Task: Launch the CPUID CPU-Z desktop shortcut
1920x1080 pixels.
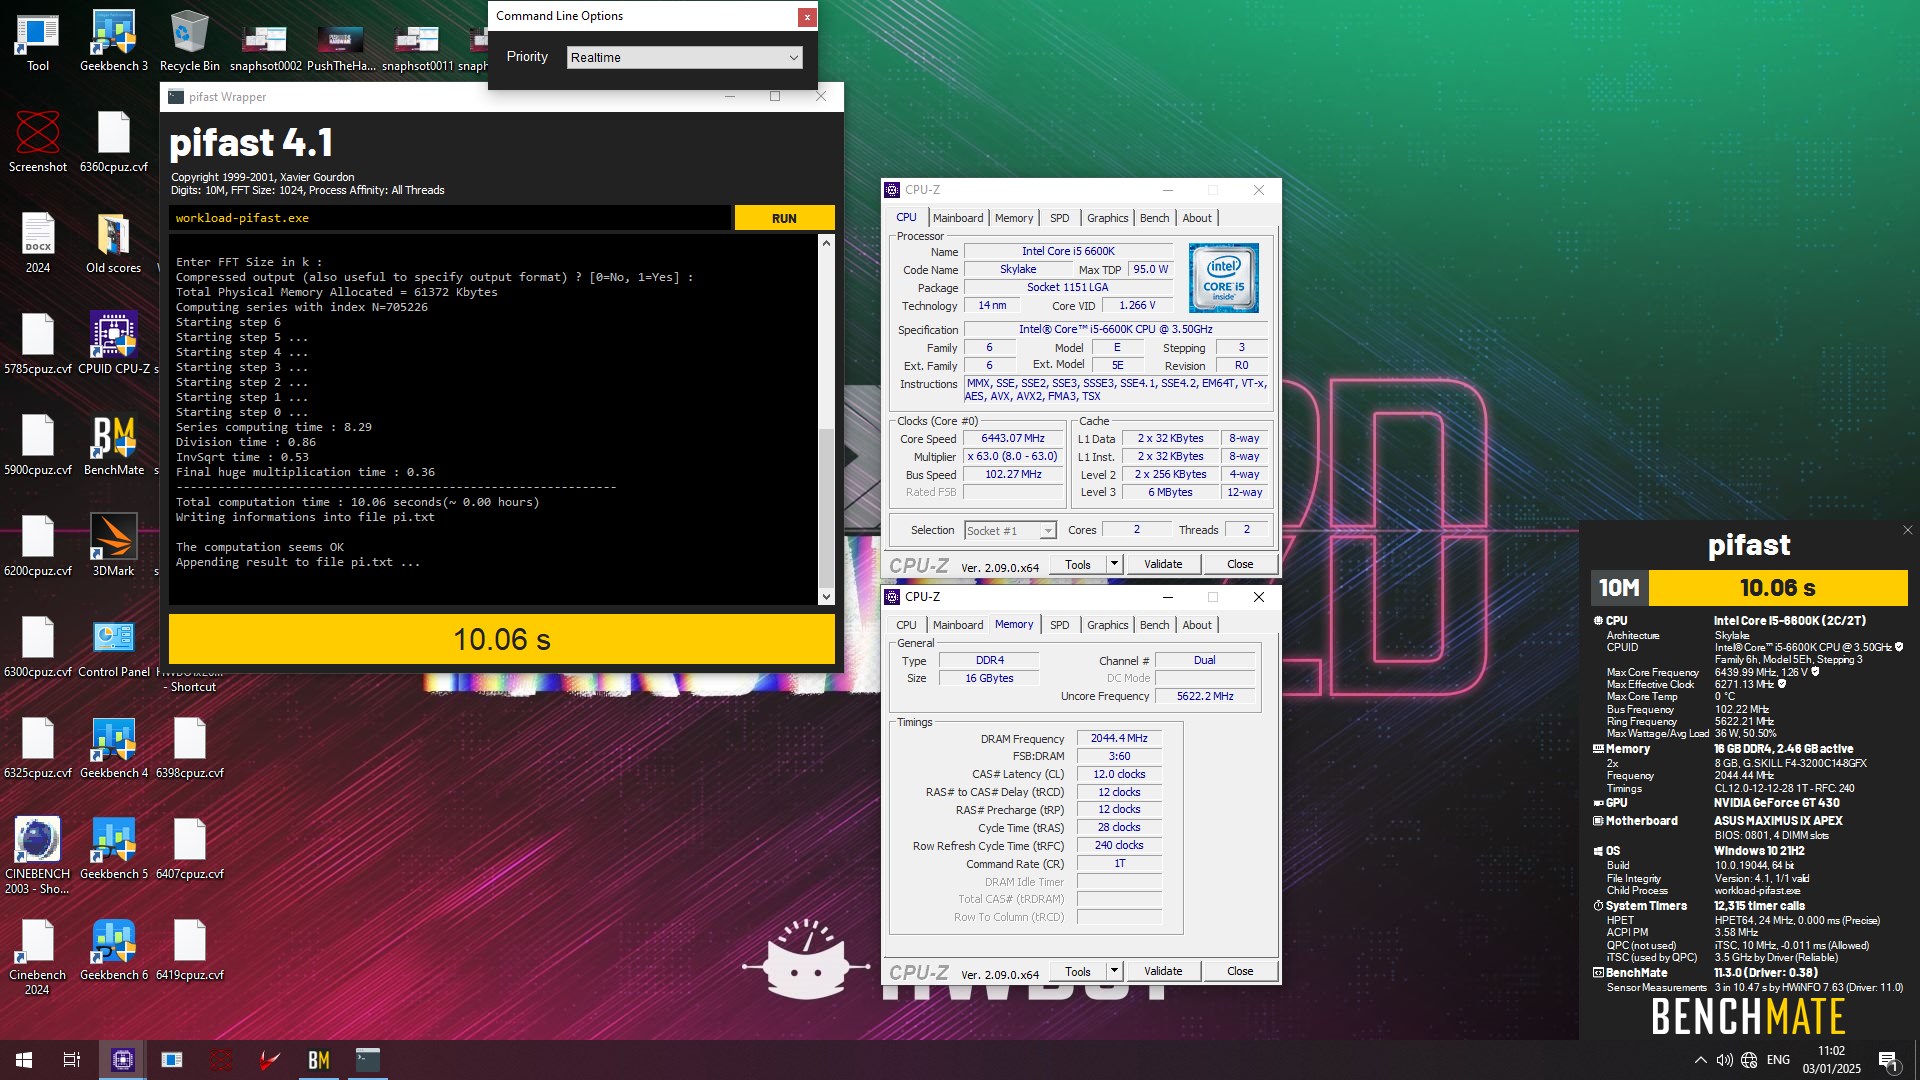Action: [114, 344]
